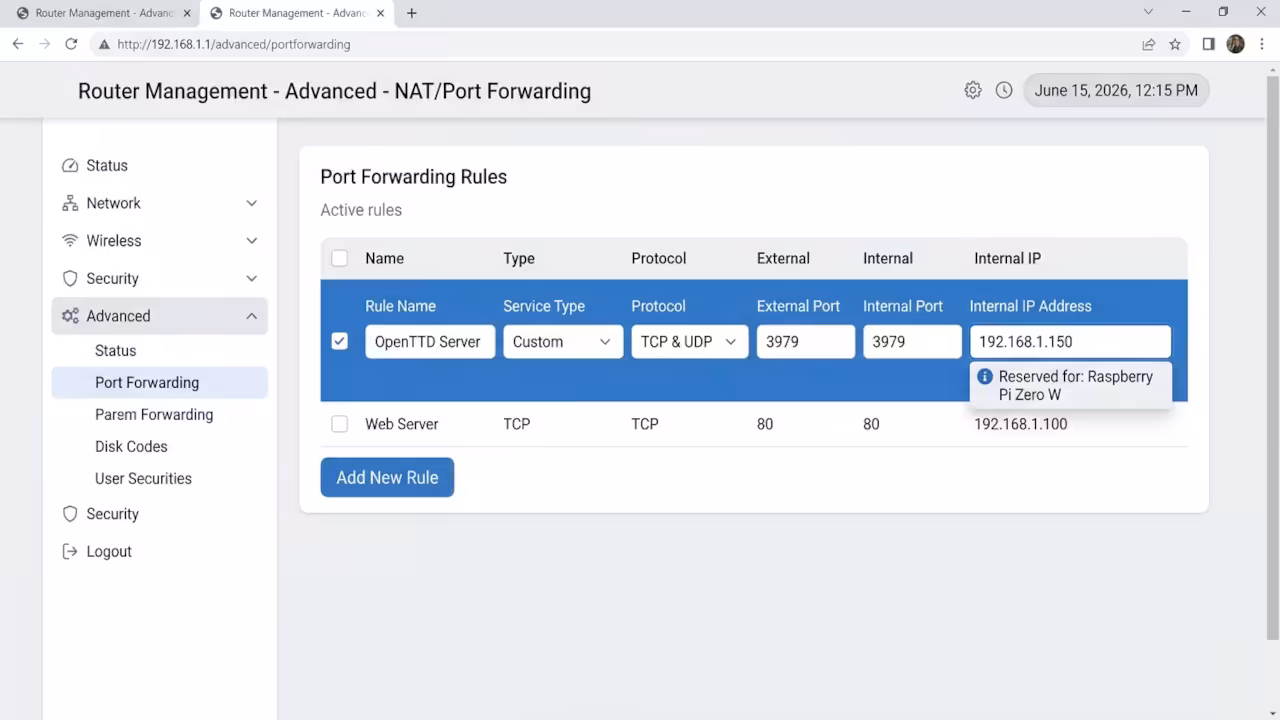Toggle the select-all rules checkbox in header
Screen dimensions: 1280x720
tap(340, 258)
